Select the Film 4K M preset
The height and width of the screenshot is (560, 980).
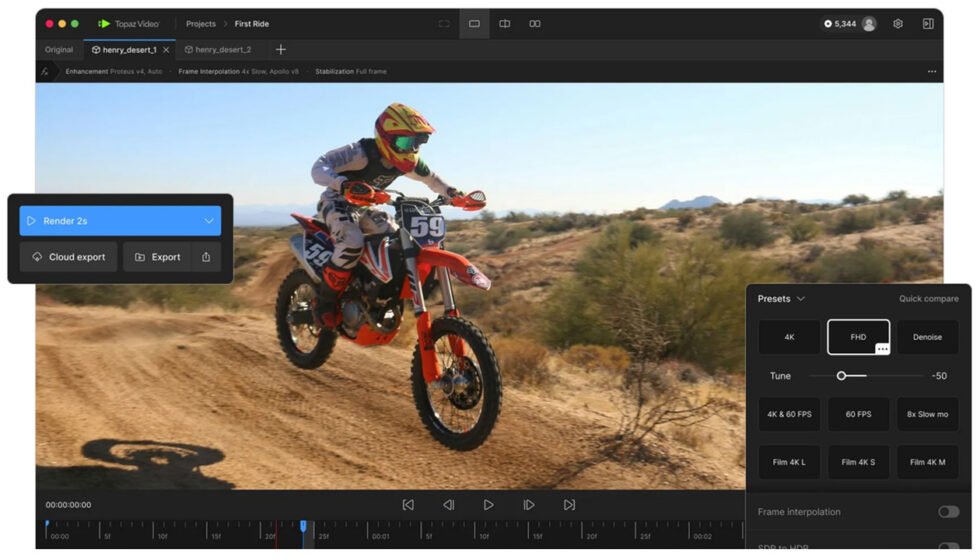(x=928, y=462)
